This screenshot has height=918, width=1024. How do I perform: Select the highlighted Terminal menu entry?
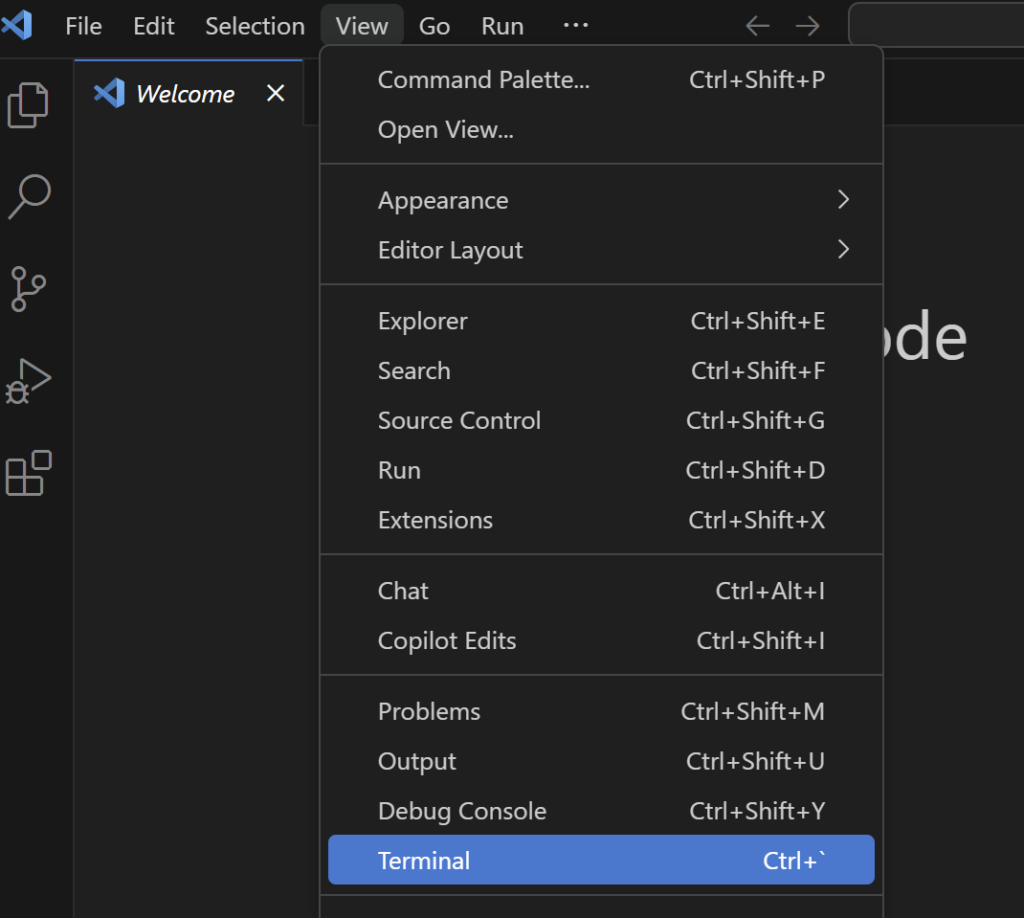tap(601, 860)
